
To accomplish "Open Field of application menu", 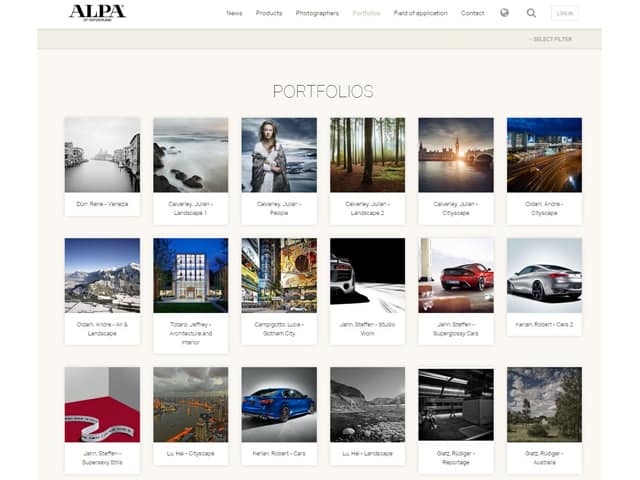I will point(420,13).
